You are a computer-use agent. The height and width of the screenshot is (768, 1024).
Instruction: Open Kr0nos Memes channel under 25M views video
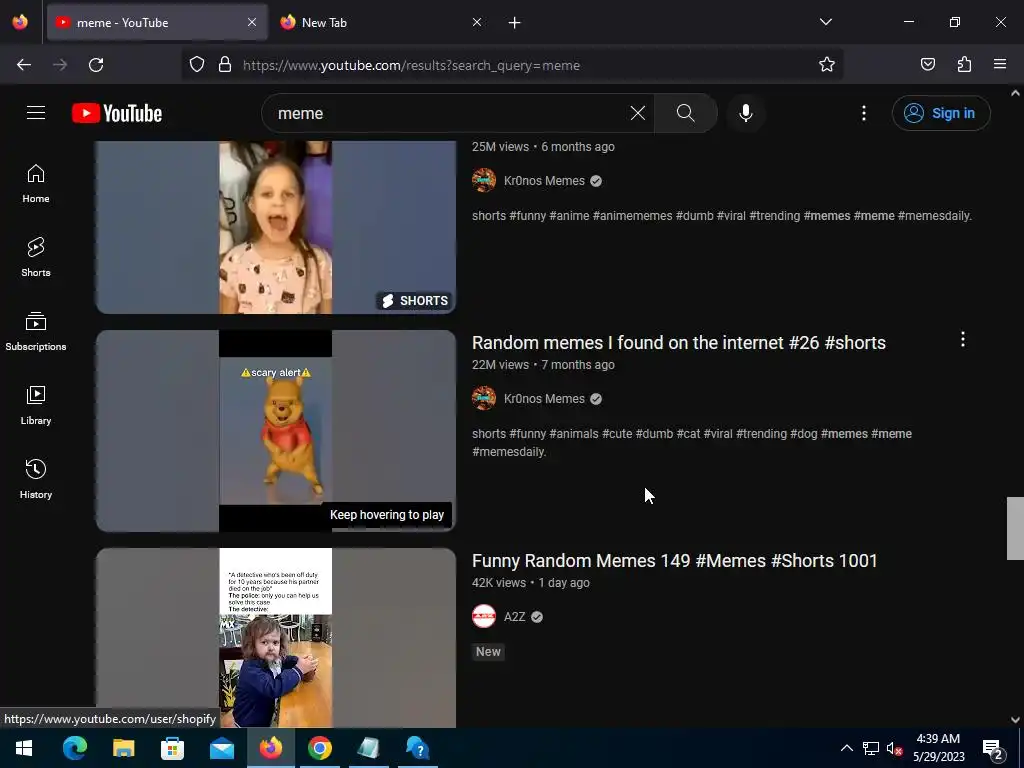click(x=544, y=181)
